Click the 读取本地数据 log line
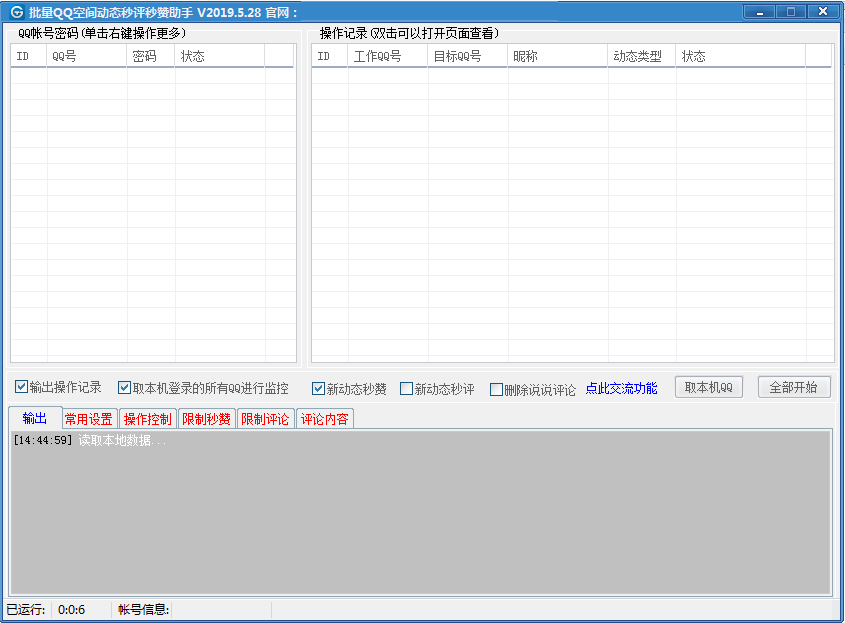Image resolution: width=845 pixels, height=623 pixels. pos(90,440)
